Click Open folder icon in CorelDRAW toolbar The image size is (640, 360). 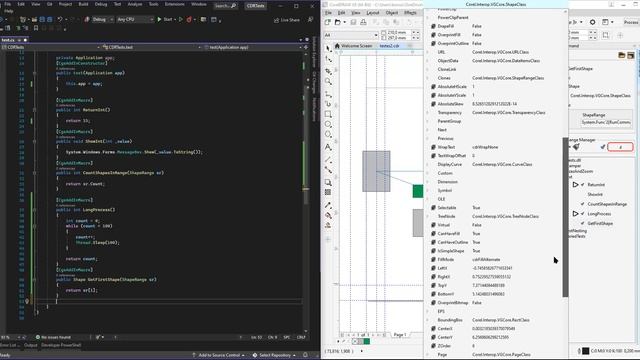338,22
